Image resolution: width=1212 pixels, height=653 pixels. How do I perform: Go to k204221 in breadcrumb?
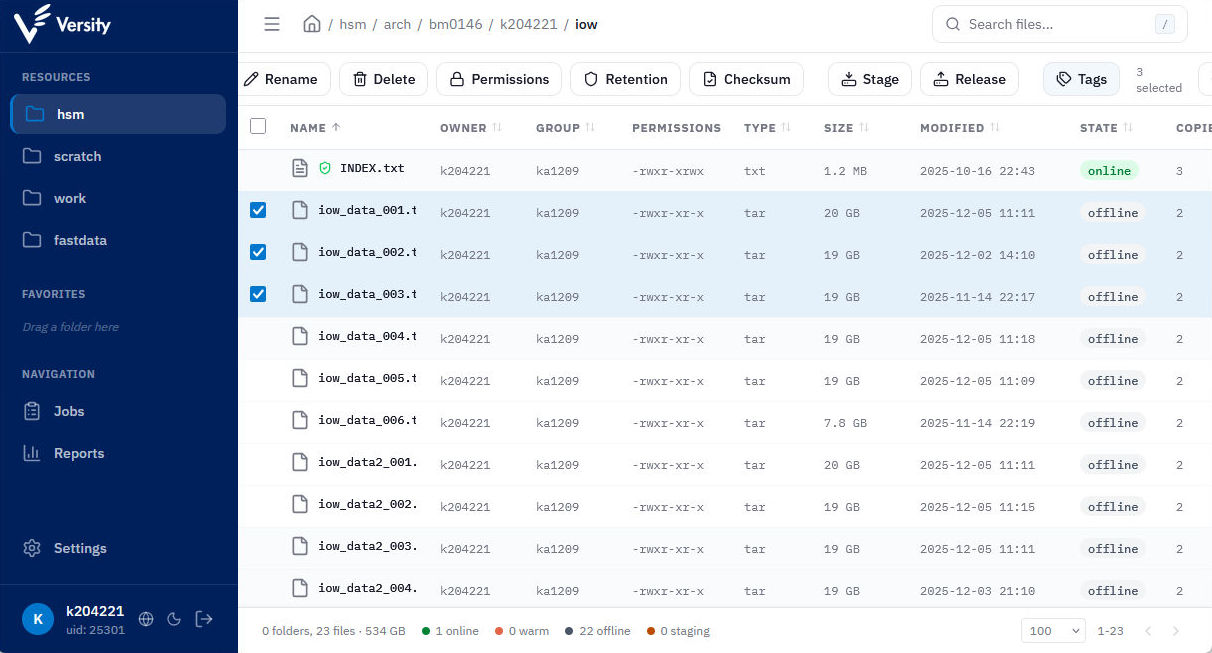point(528,24)
